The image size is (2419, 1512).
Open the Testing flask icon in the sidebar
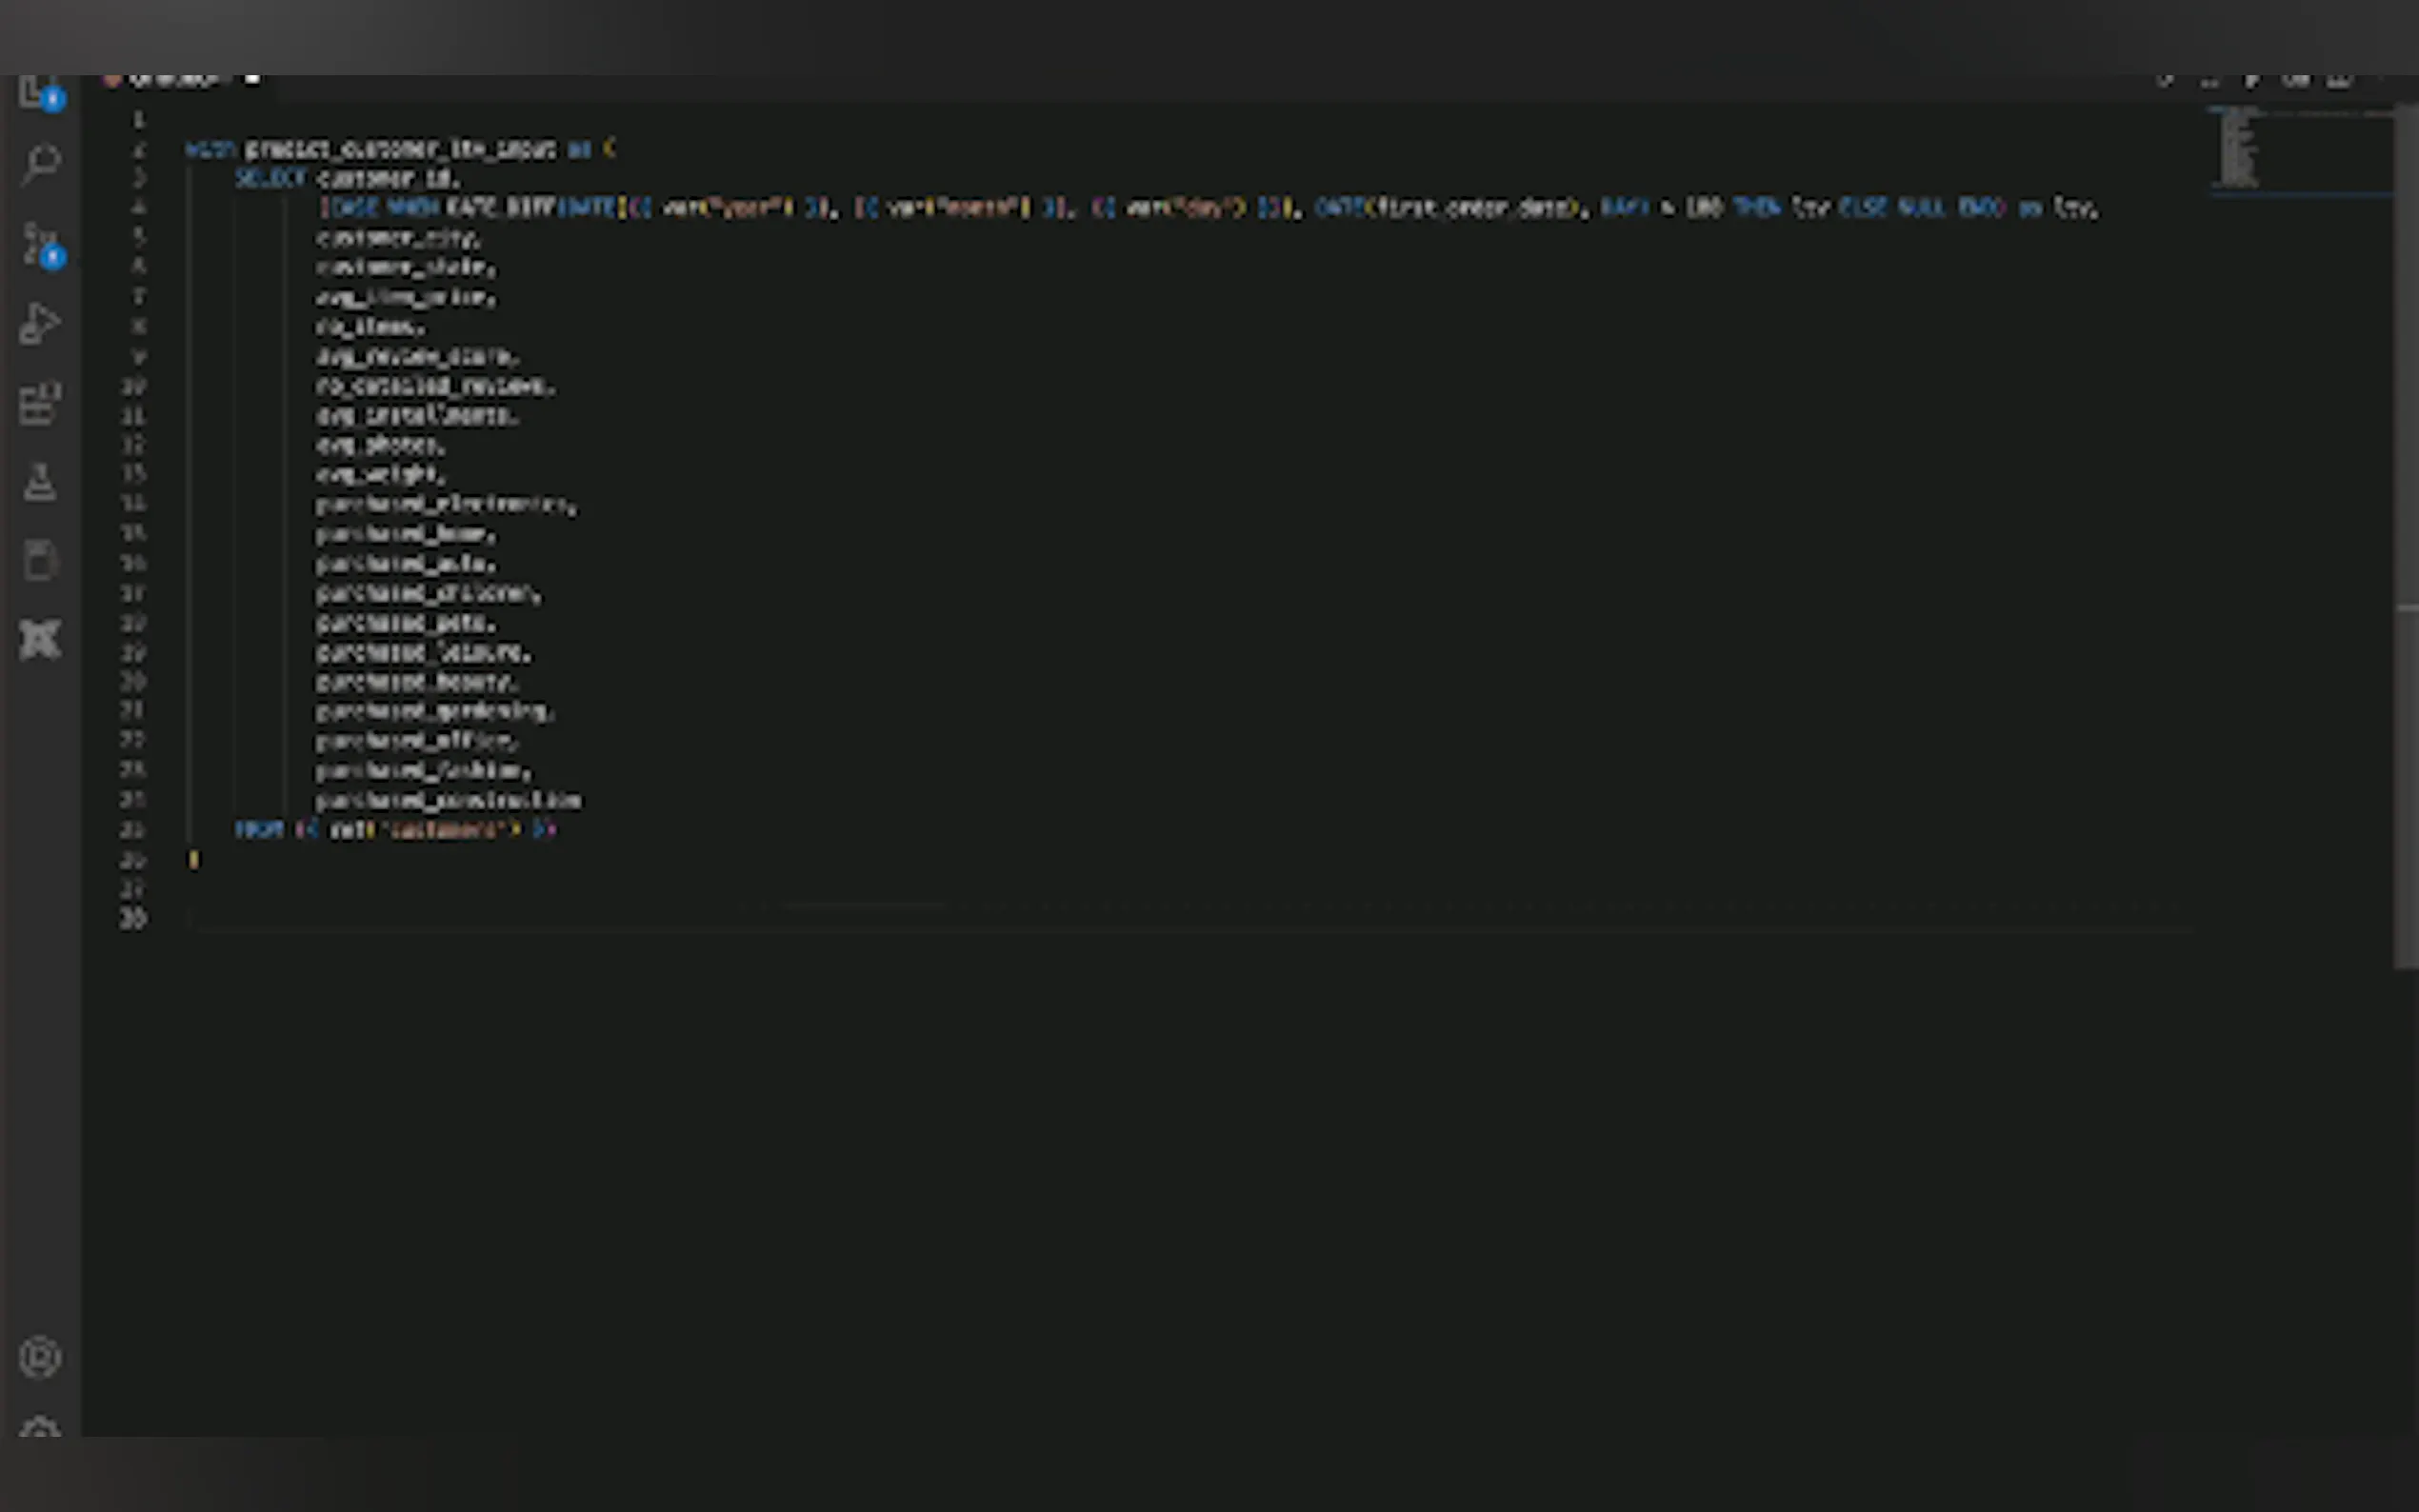[x=40, y=483]
